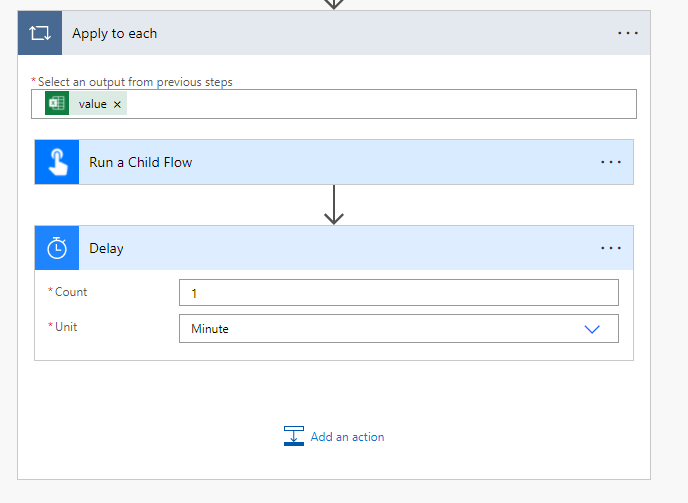This screenshot has height=503, width=688.
Task: Click empty area of output selection field
Action: click(x=380, y=104)
